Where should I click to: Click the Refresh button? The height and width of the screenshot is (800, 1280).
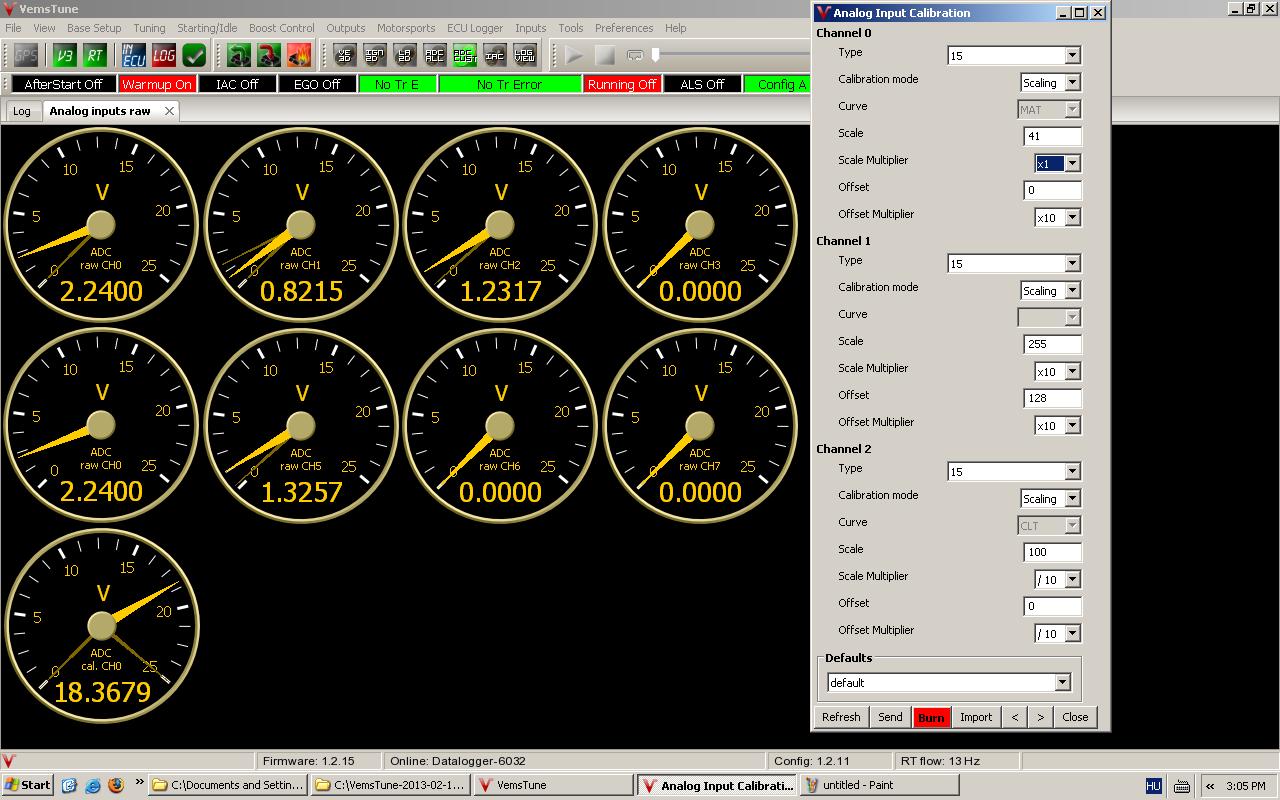coord(841,717)
